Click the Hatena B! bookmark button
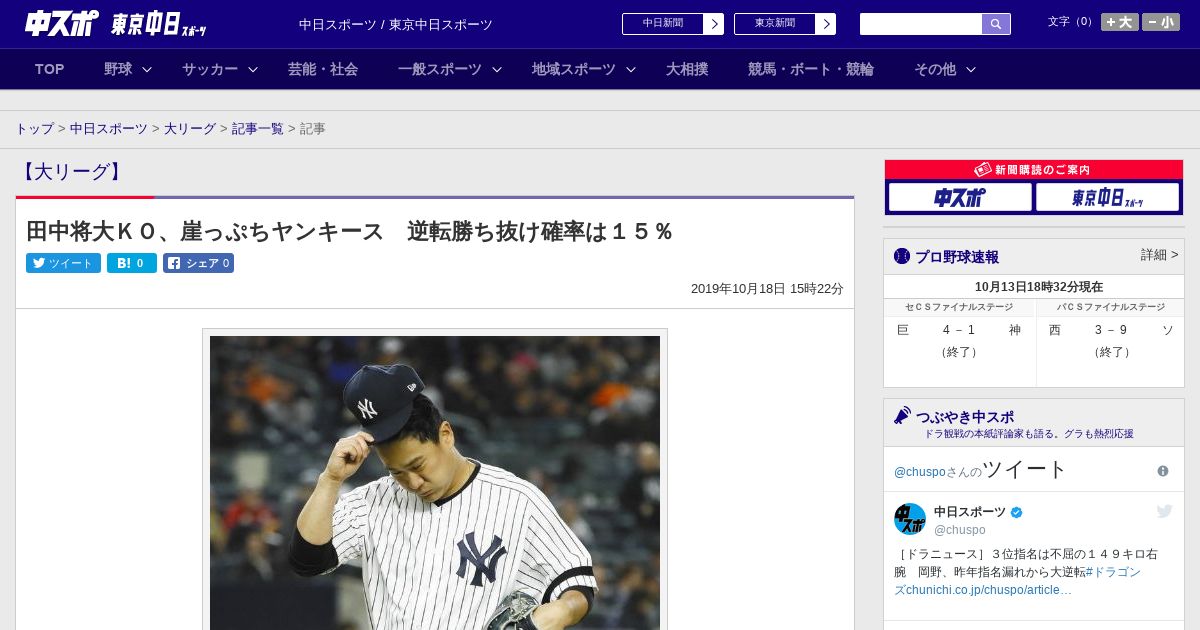The height and width of the screenshot is (630, 1200). (x=132, y=263)
